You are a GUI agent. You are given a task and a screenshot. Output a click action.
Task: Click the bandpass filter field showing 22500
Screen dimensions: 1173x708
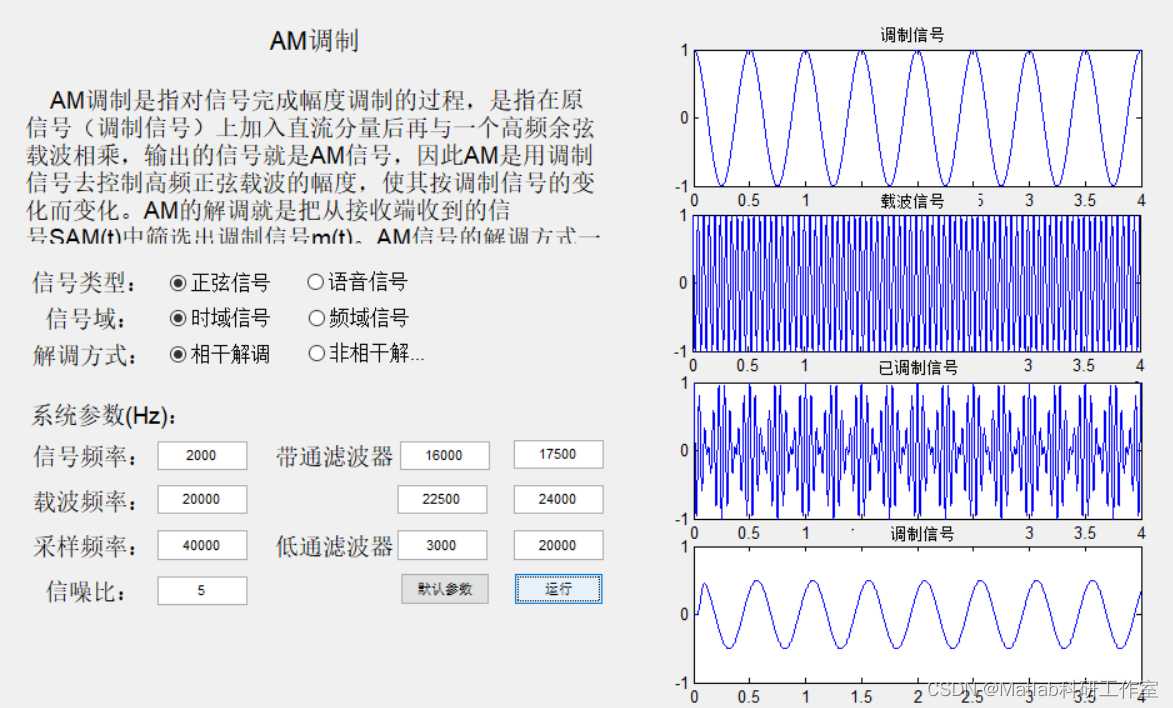[443, 499]
